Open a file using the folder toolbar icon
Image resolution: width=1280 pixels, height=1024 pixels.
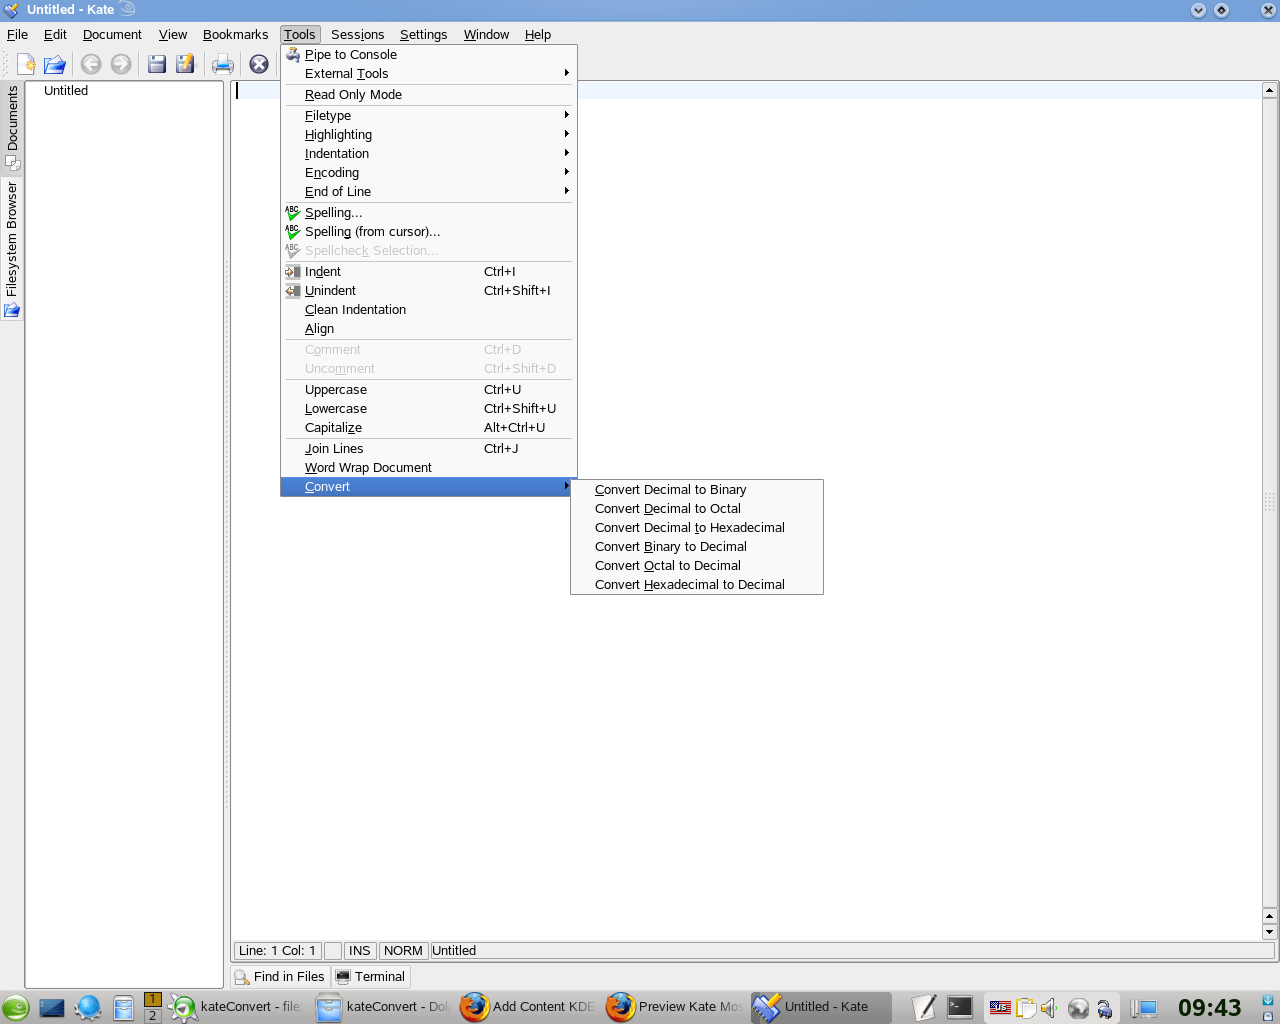coord(55,64)
